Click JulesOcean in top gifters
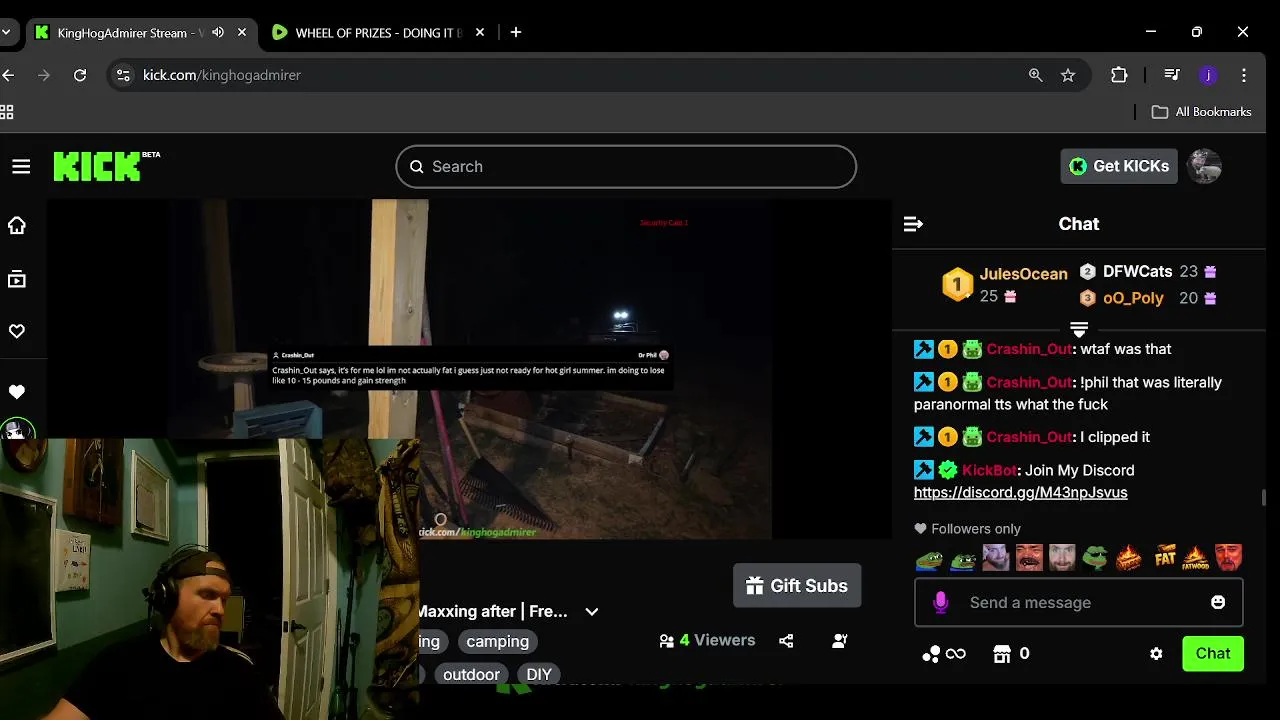Image resolution: width=1280 pixels, height=720 pixels. click(1023, 274)
